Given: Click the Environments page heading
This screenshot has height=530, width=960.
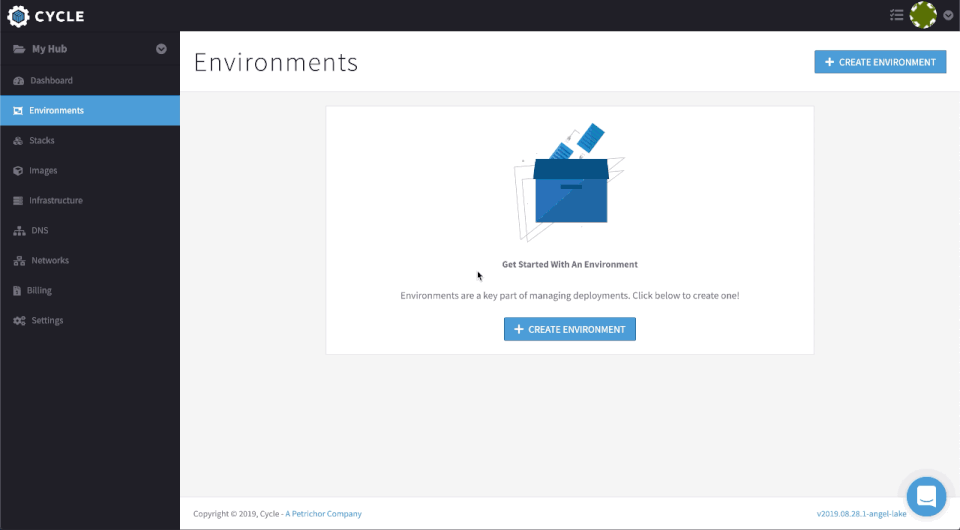Looking at the screenshot, I should [276, 62].
